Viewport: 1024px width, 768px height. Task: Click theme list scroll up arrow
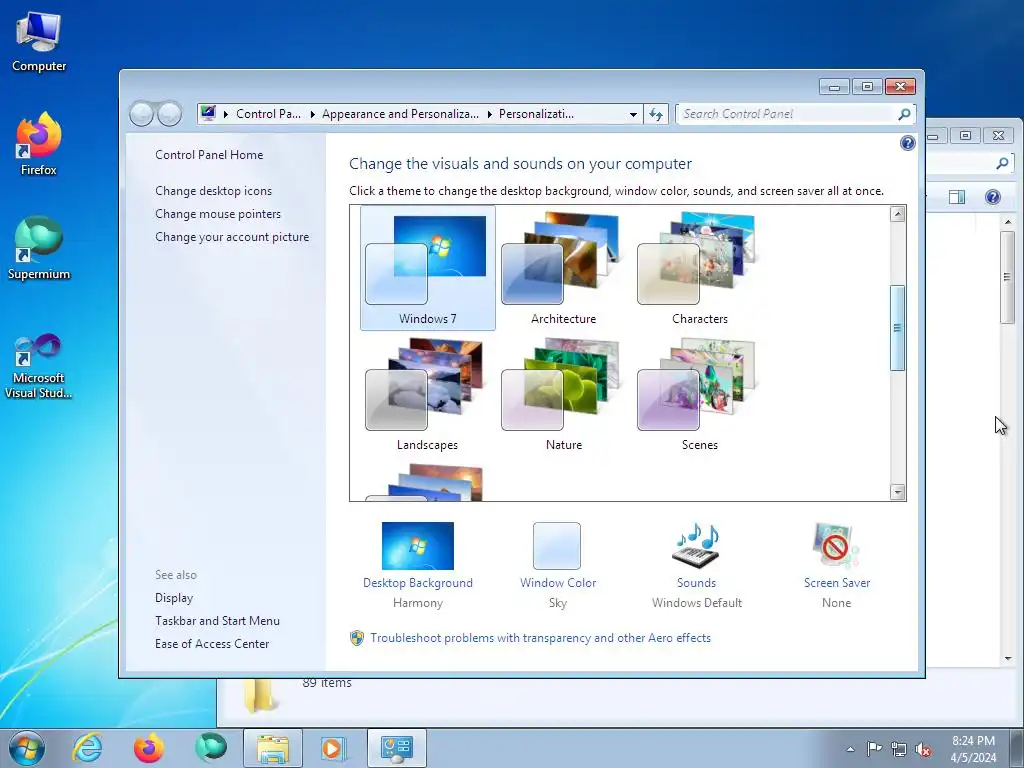click(x=897, y=214)
